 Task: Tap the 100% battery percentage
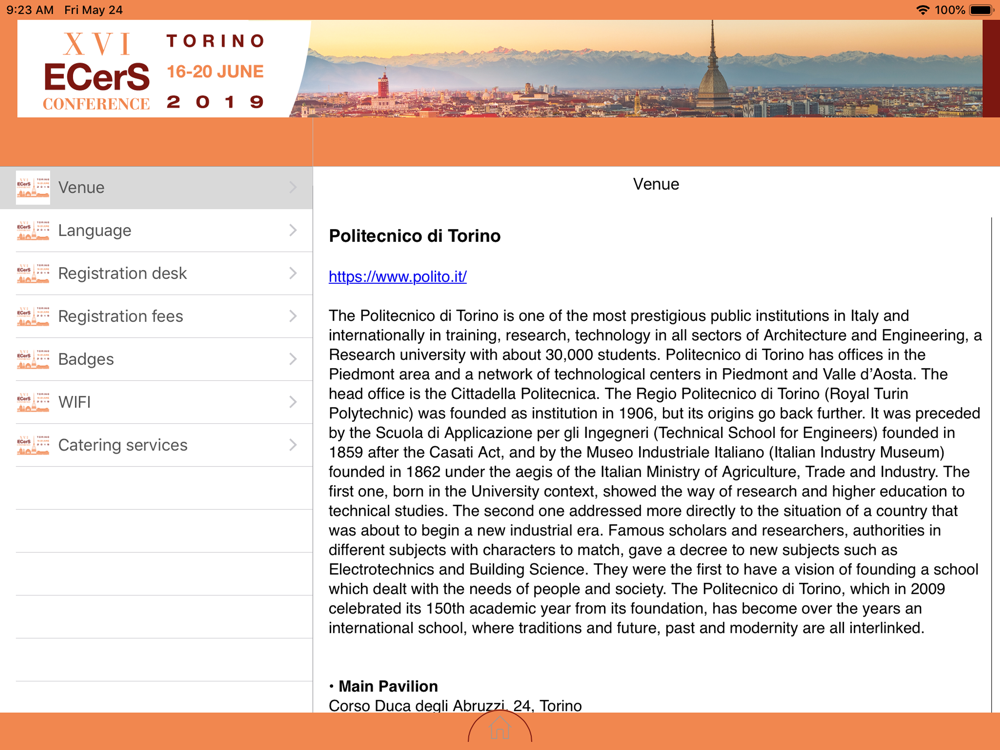(950, 10)
